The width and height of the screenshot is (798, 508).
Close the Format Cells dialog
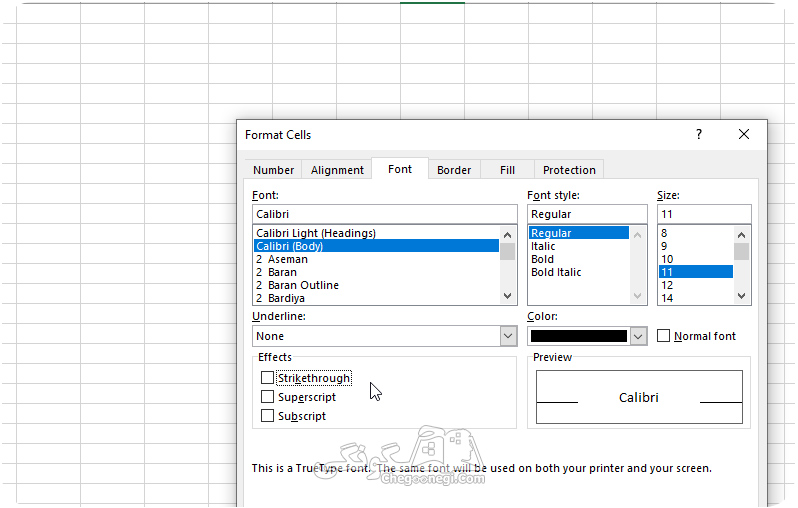point(744,134)
